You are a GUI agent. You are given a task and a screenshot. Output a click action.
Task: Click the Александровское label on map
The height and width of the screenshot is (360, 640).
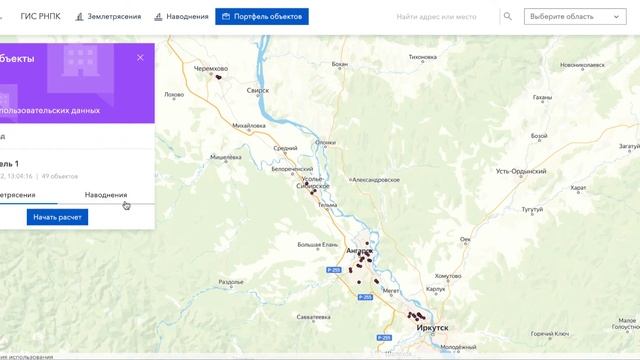click(x=376, y=180)
